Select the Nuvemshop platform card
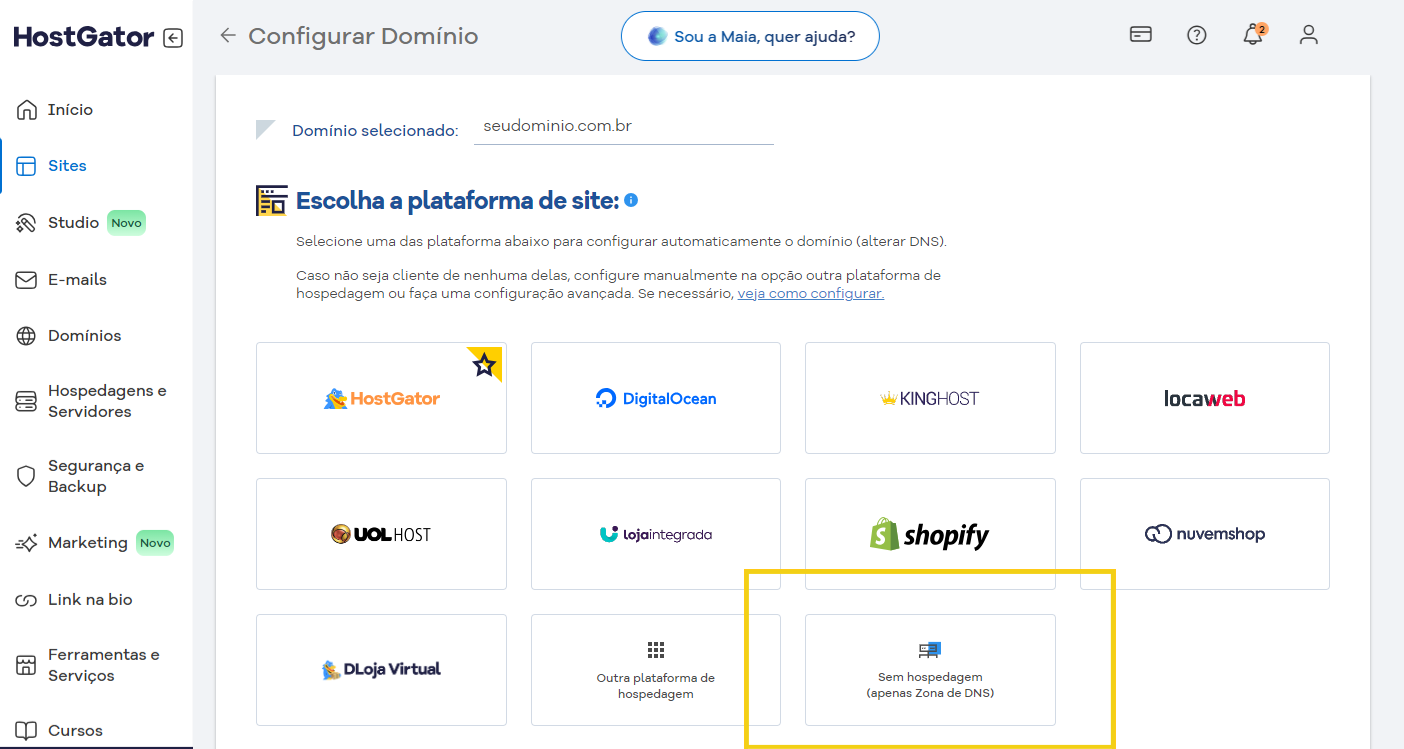 (x=1205, y=534)
